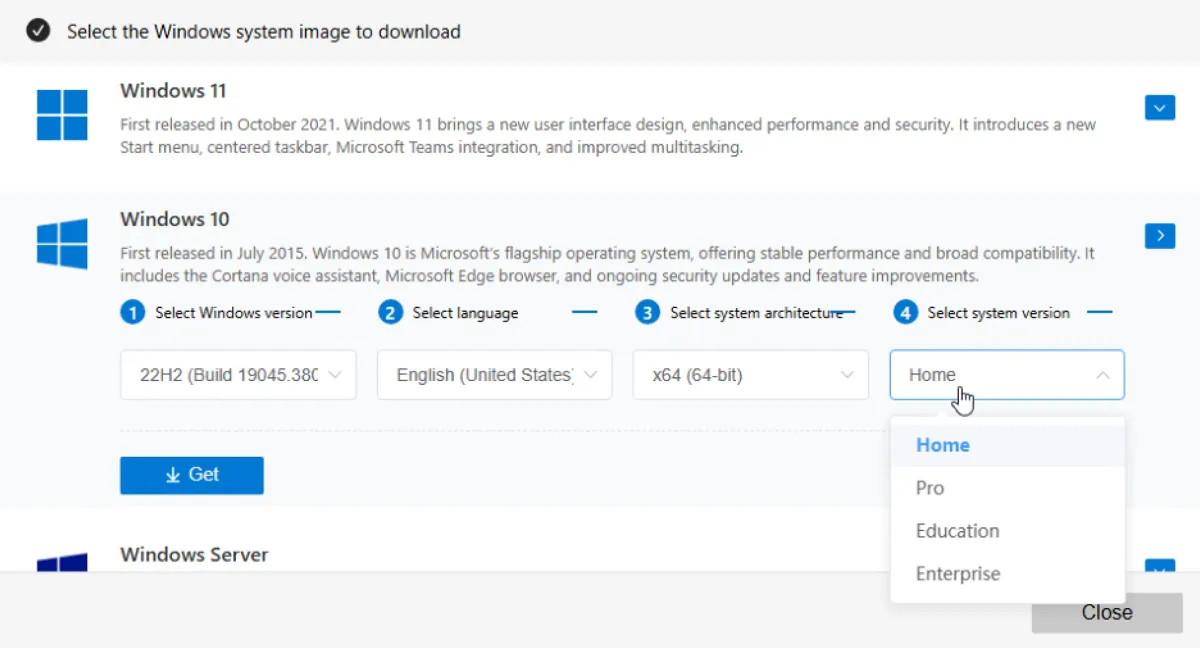Select the Enterprise edition option
Viewport: 1200px width, 648px height.
[x=957, y=574]
